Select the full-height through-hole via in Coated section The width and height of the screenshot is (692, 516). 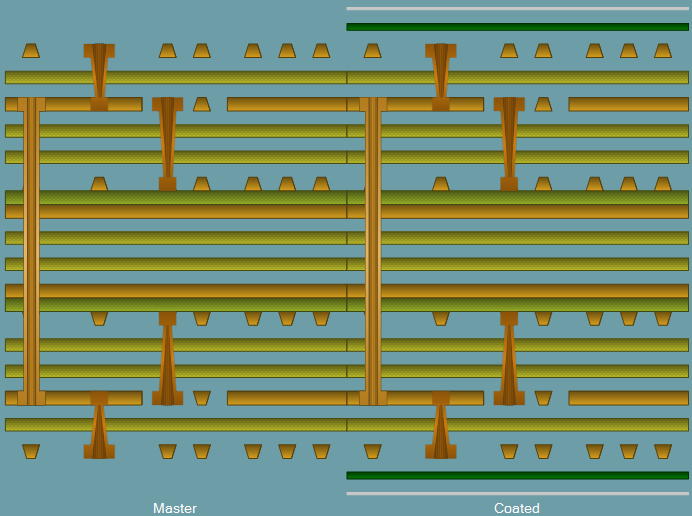click(x=373, y=251)
